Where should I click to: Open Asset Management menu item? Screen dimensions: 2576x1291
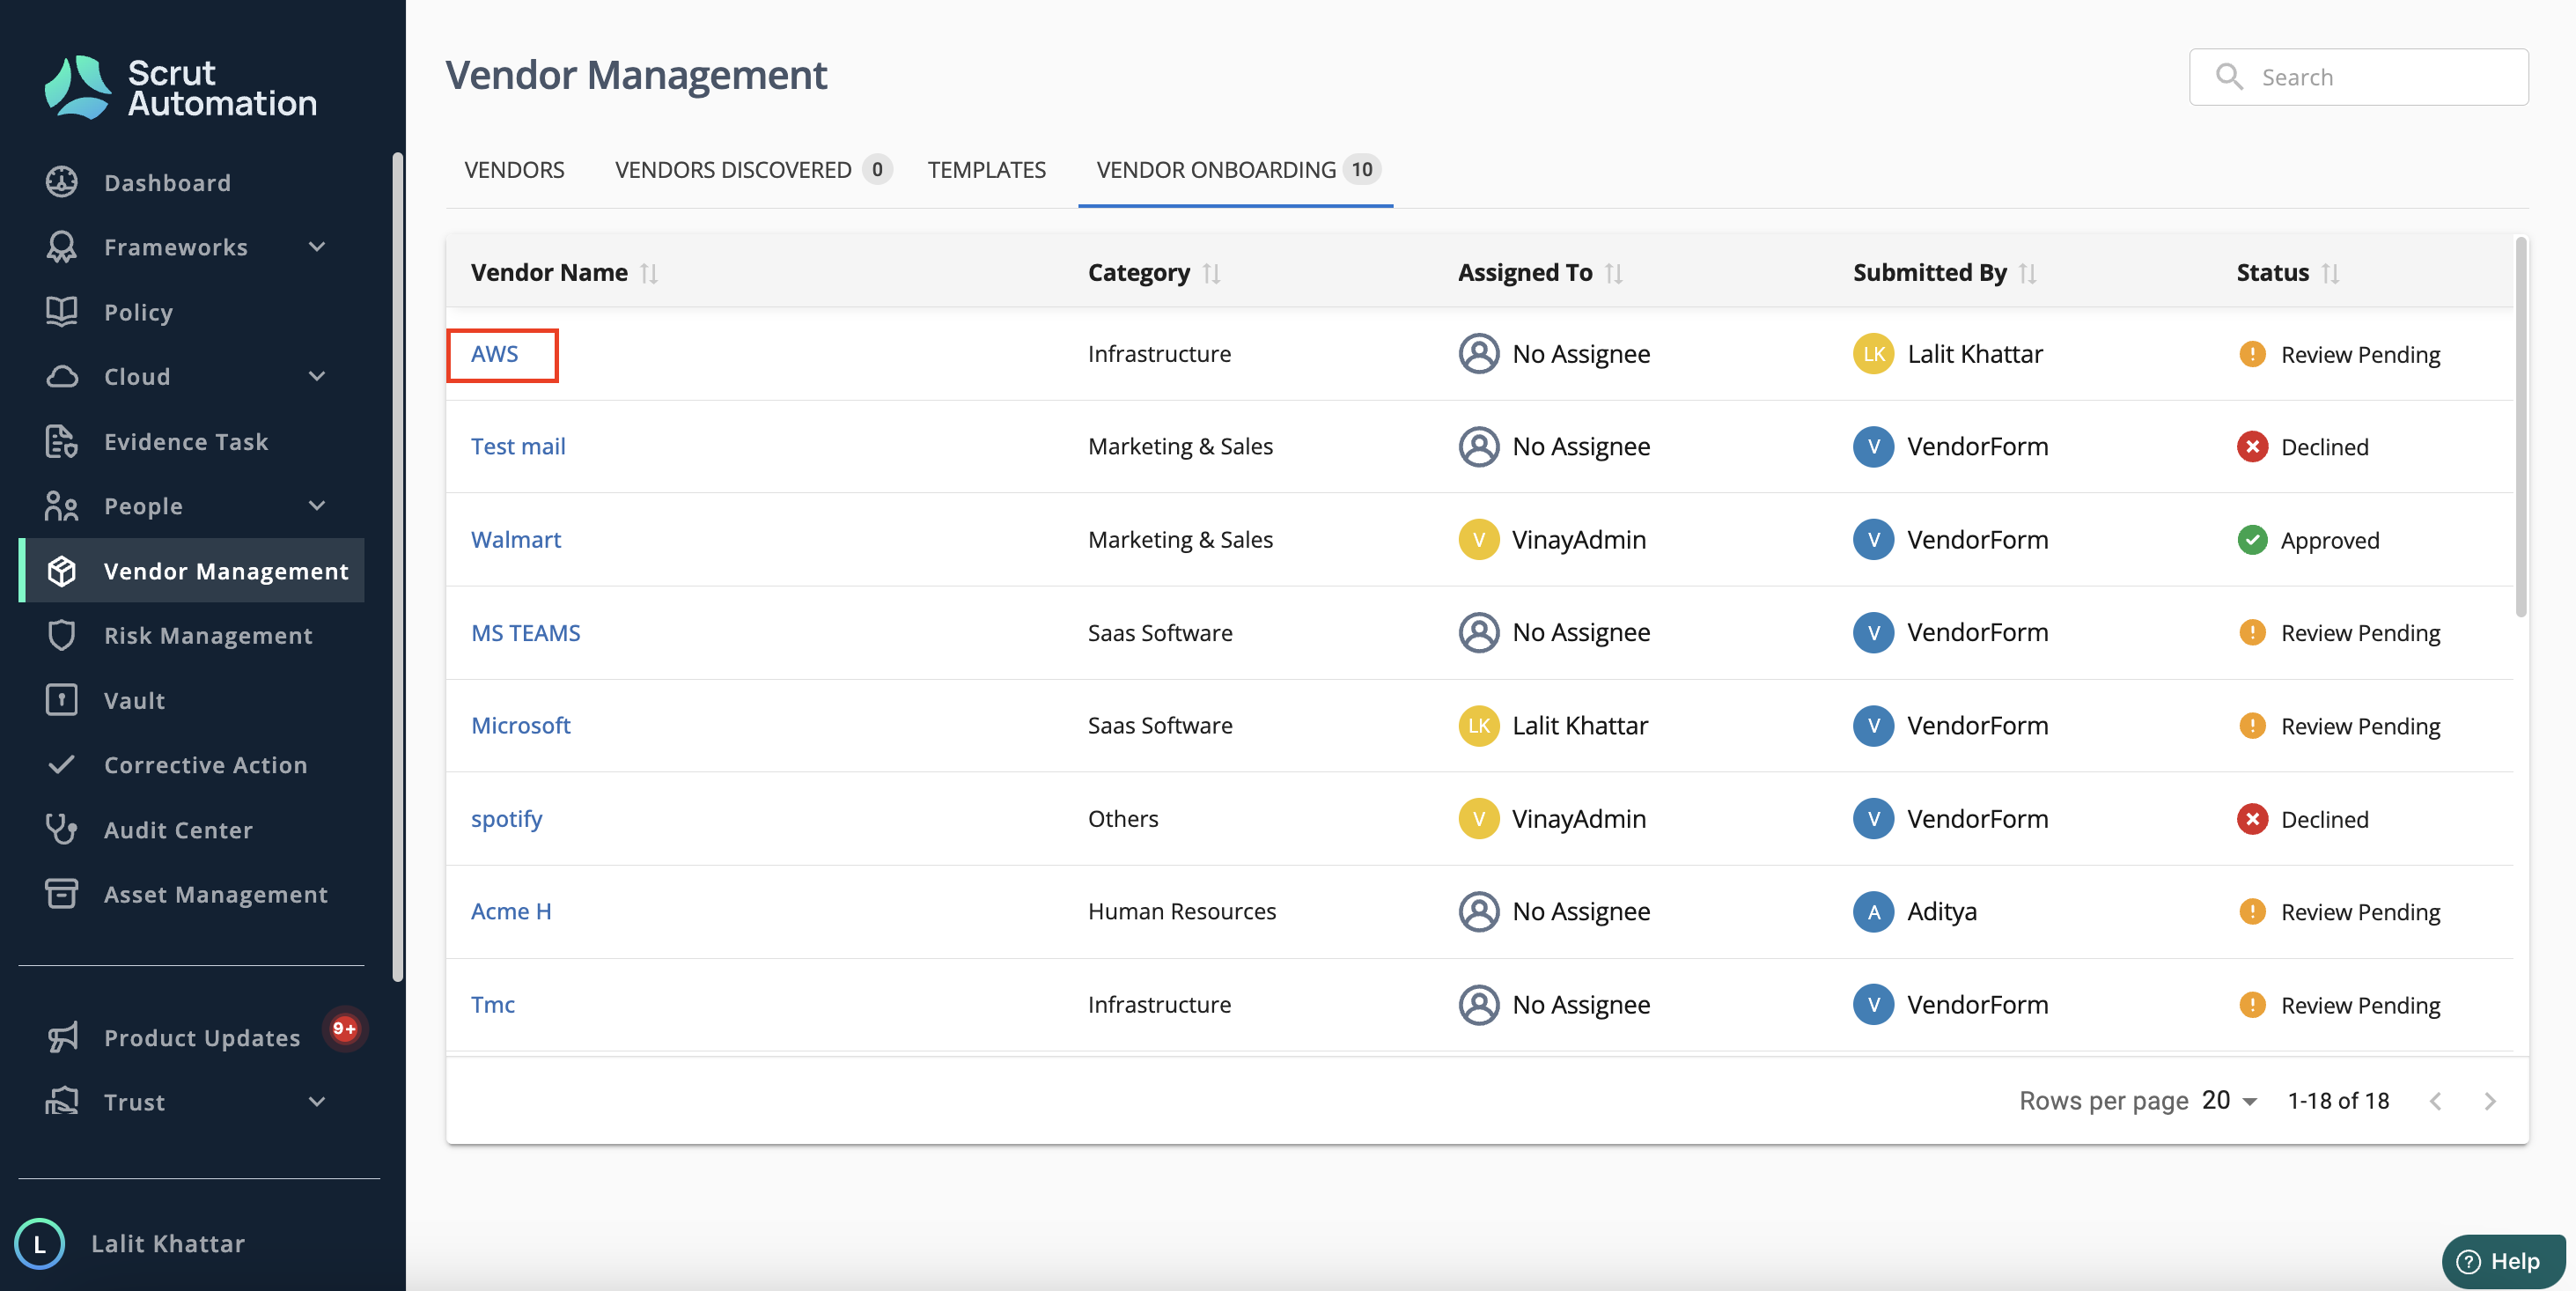point(216,894)
